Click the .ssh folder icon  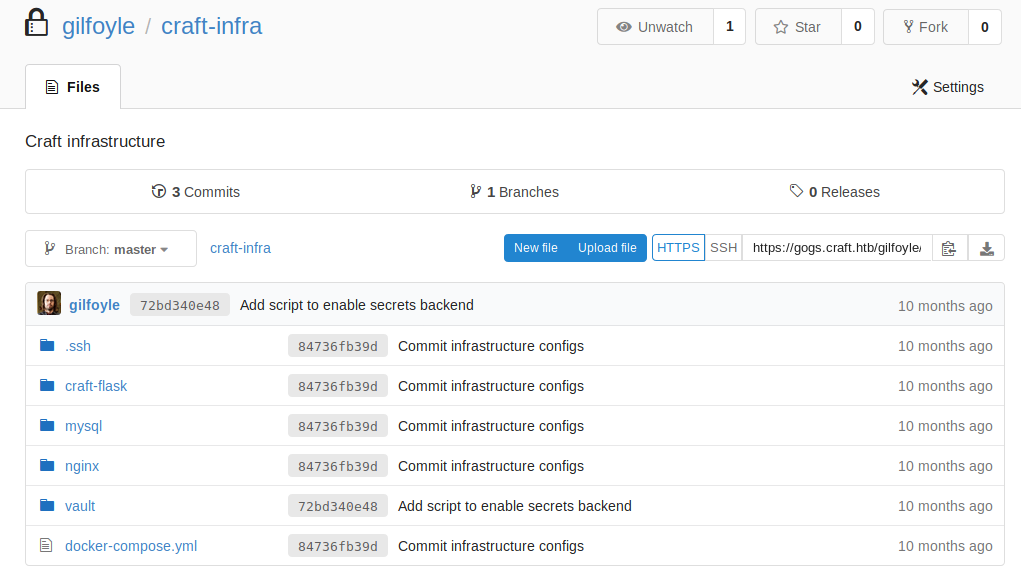point(46,346)
